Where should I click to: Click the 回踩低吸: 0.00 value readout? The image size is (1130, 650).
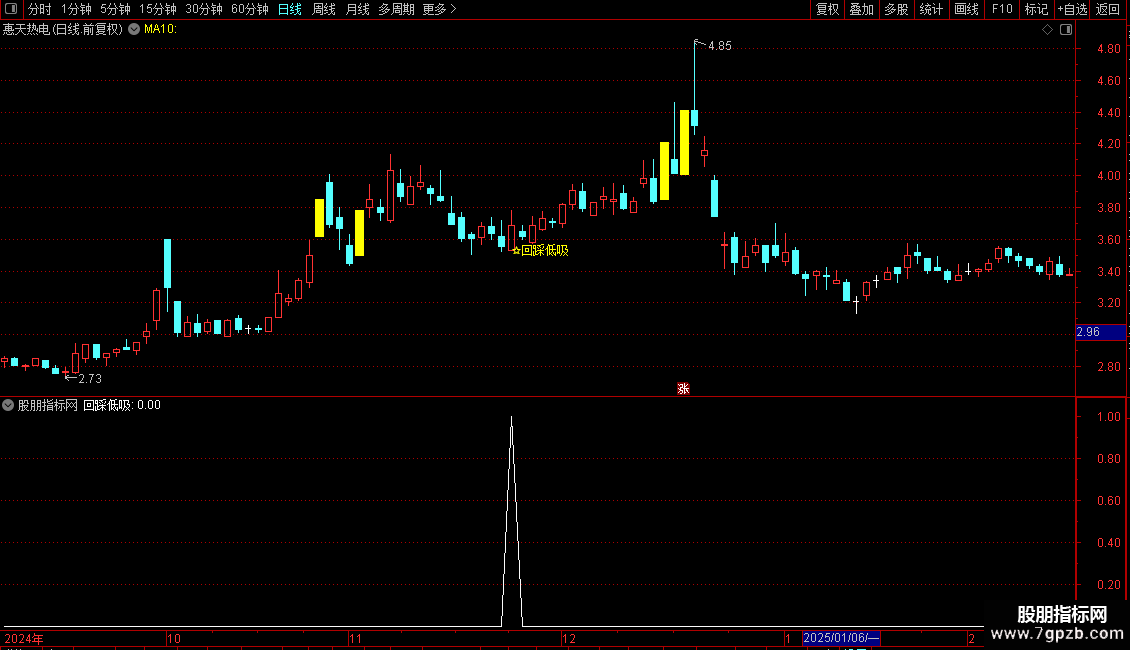point(122,405)
